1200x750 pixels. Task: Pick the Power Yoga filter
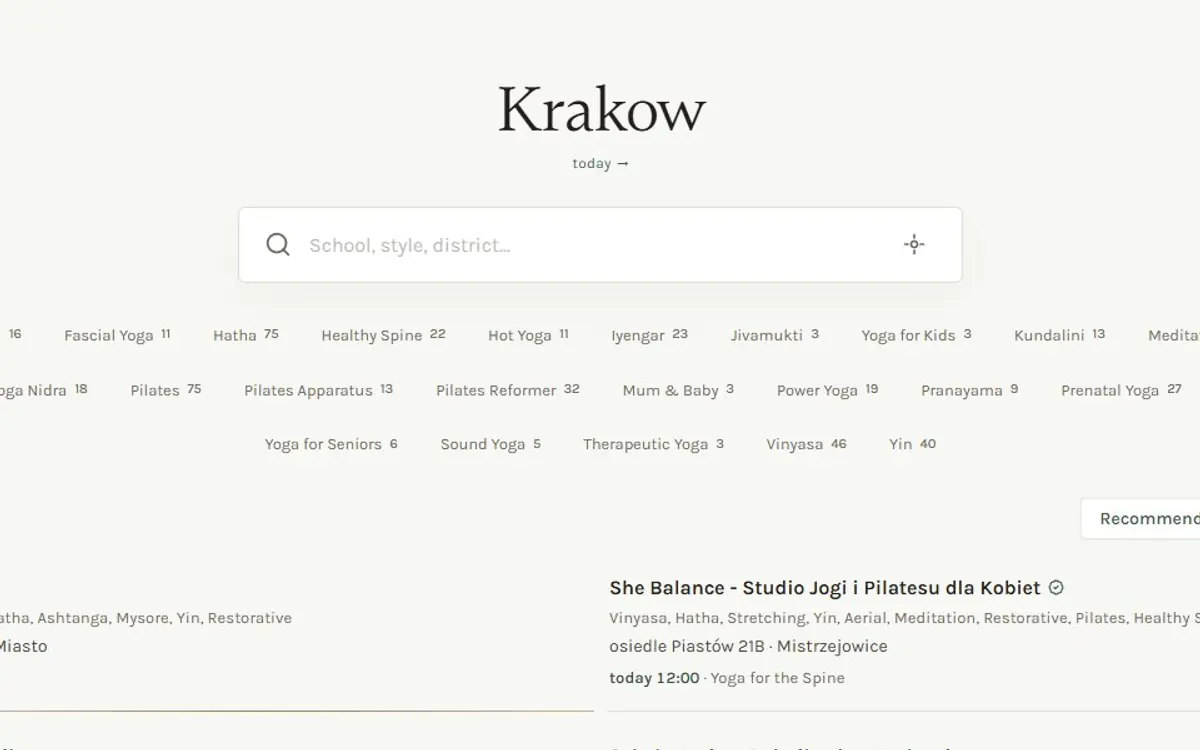(827, 390)
